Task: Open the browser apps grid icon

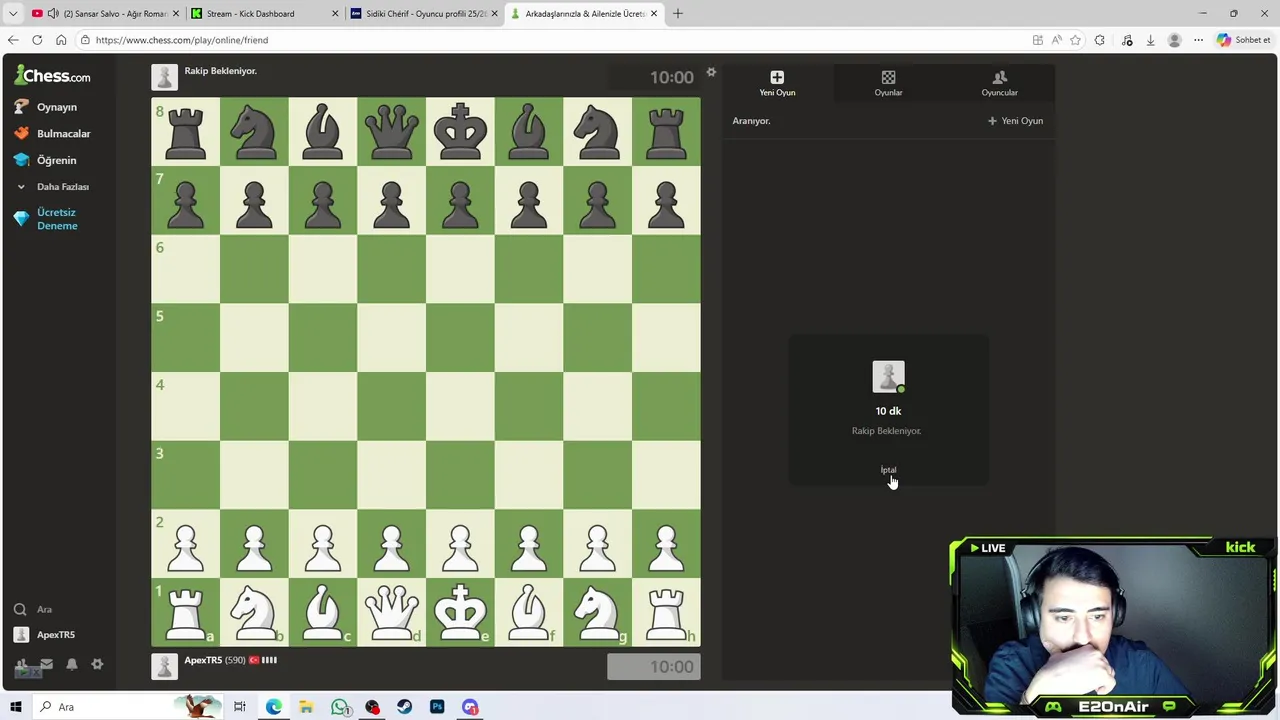Action: (1038, 40)
